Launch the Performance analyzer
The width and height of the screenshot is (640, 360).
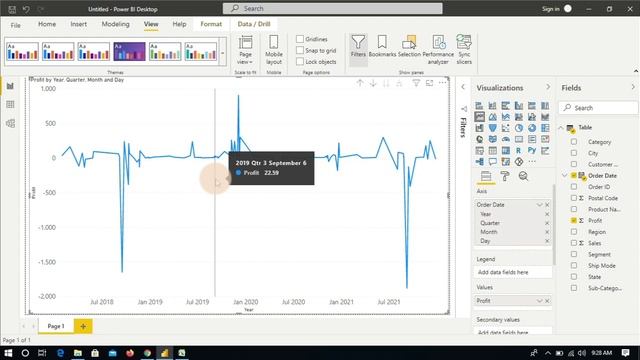click(438, 50)
